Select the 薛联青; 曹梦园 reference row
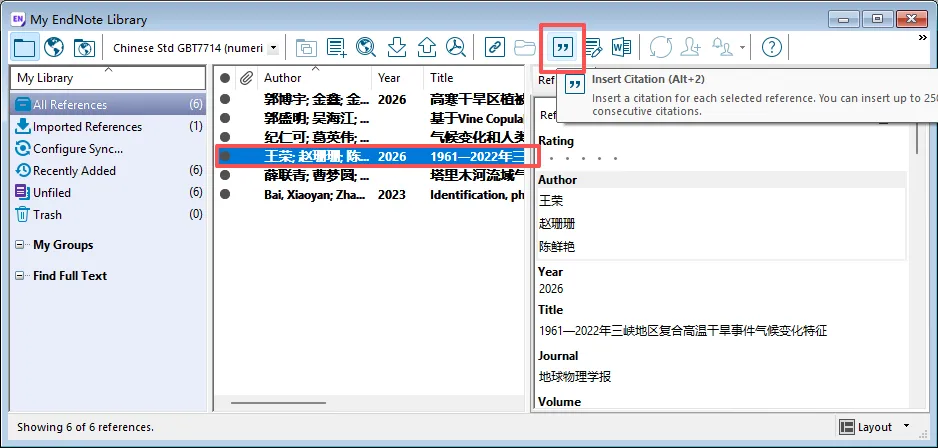This screenshot has width=938, height=448. point(370,176)
